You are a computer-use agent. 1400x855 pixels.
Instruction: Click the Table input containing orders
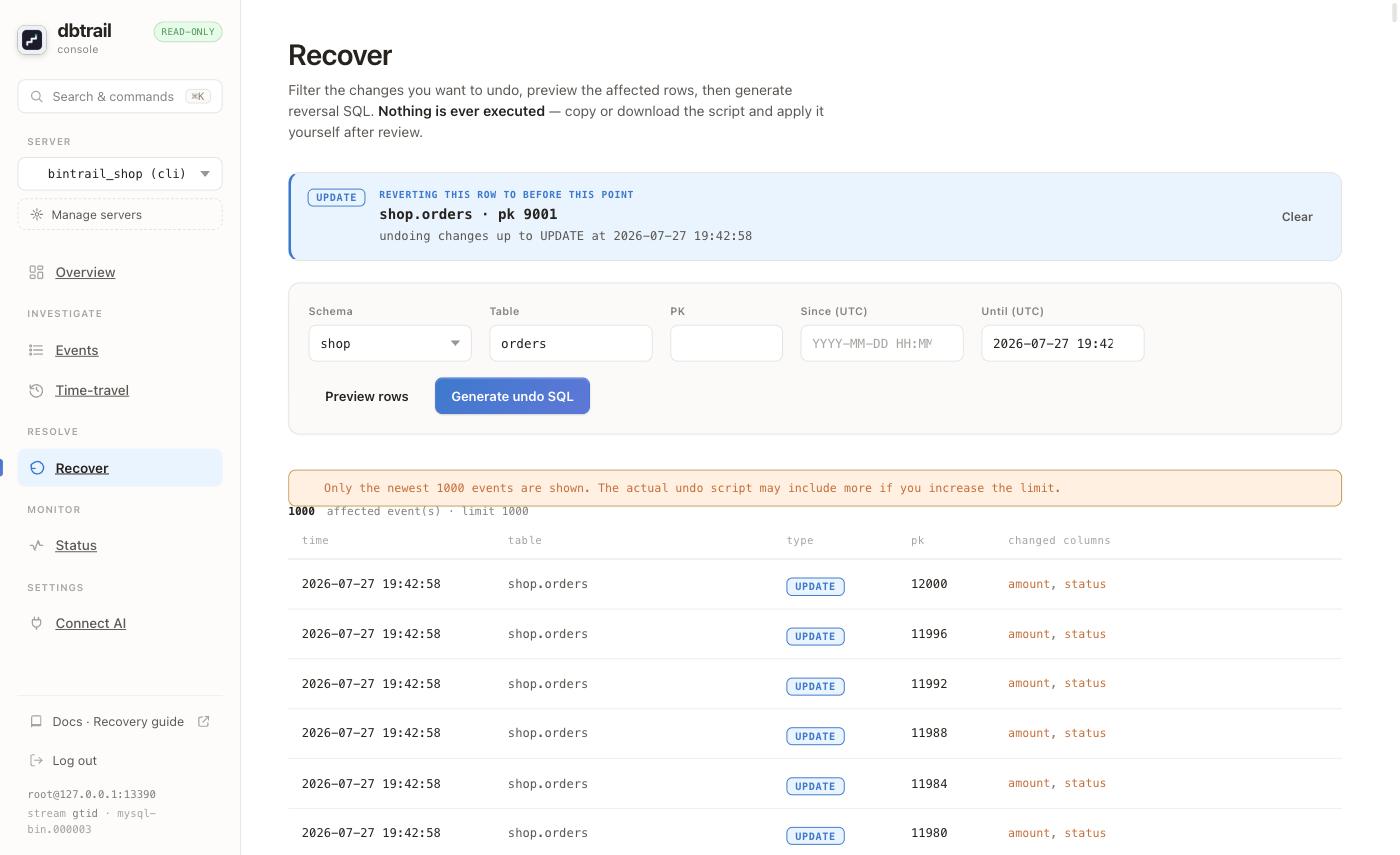pyautogui.click(x=571, y=343)
